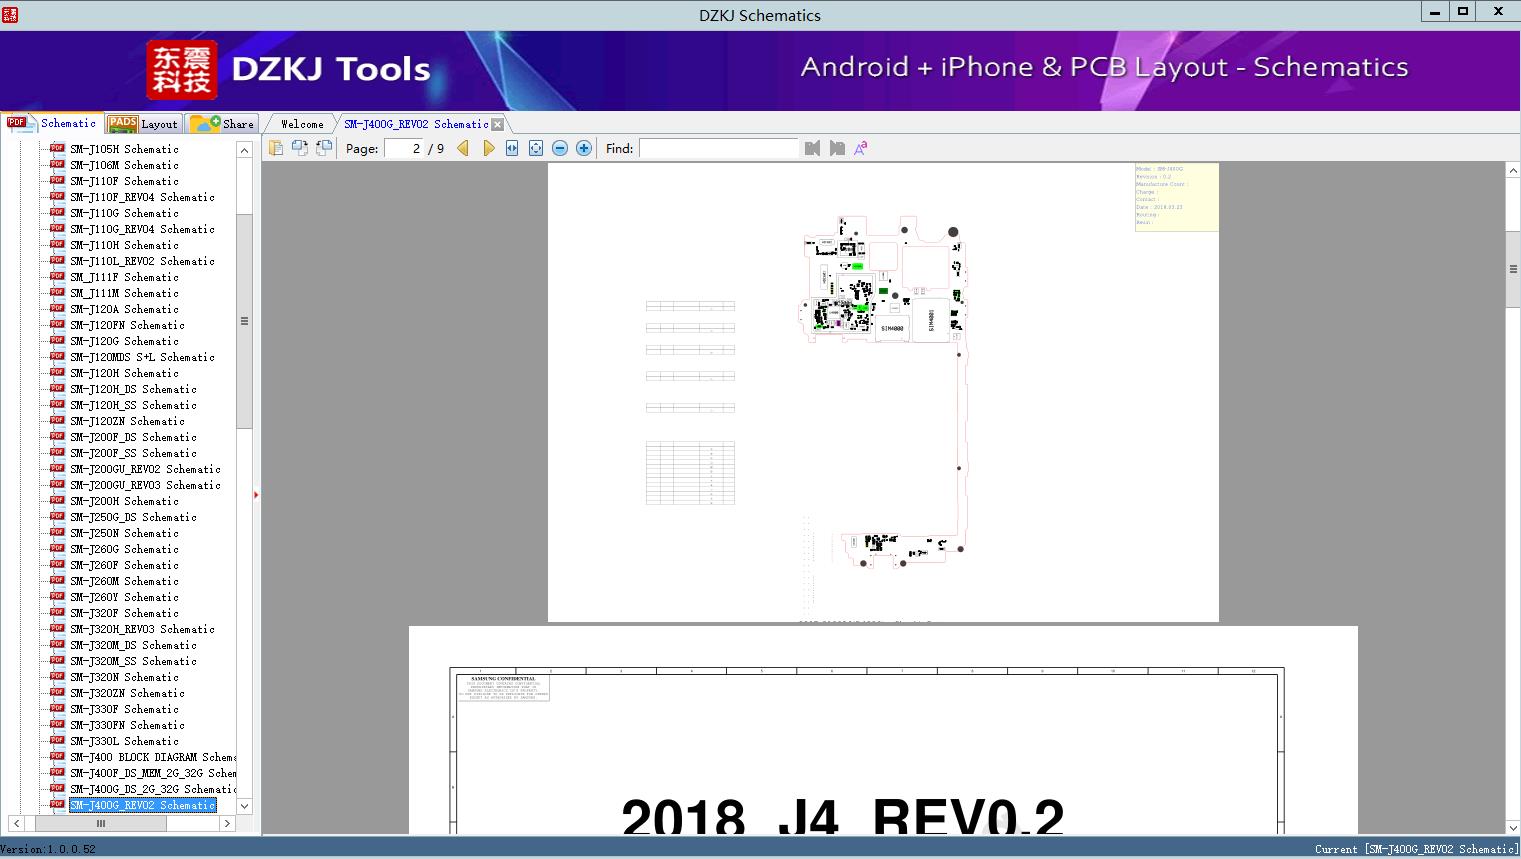Switch to the Schematic panel tab

pos(52,123)
